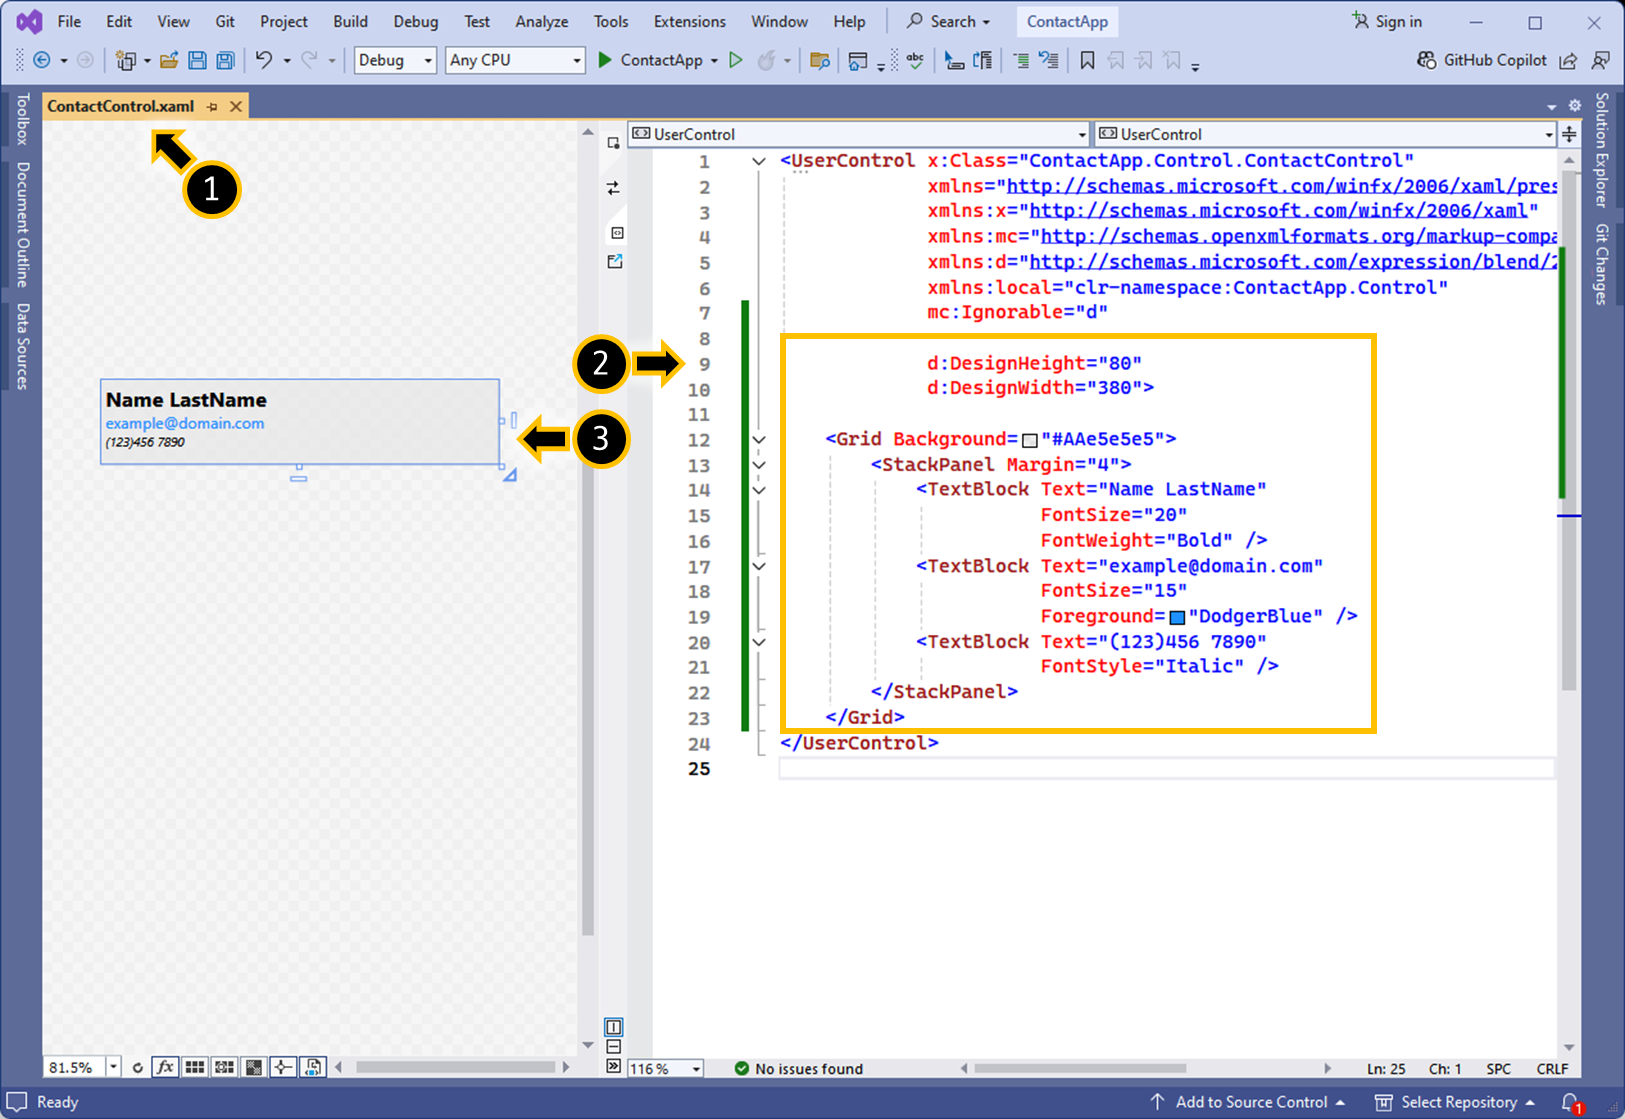Click the New Project toolbar icon
The width and height of the screenshot is (1625, 1119).
tap(125, 60)
